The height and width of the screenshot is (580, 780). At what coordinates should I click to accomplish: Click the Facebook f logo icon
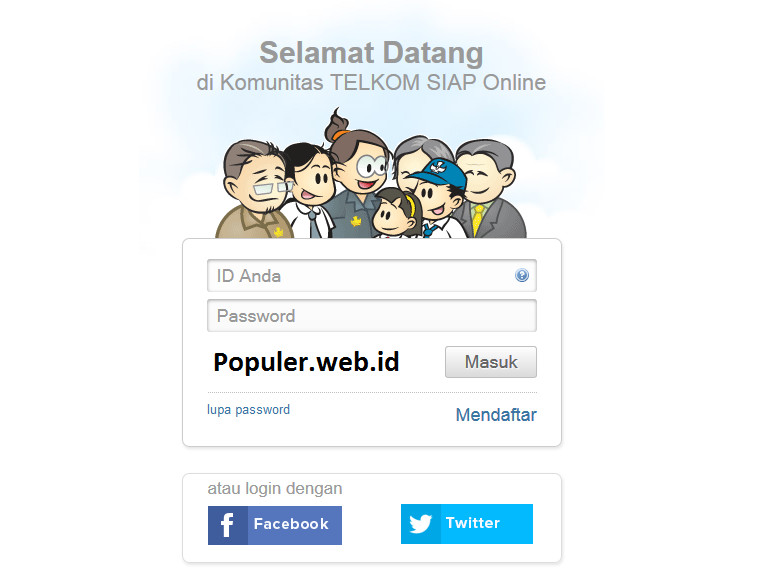pyautogui.click(x=227, y=525)
